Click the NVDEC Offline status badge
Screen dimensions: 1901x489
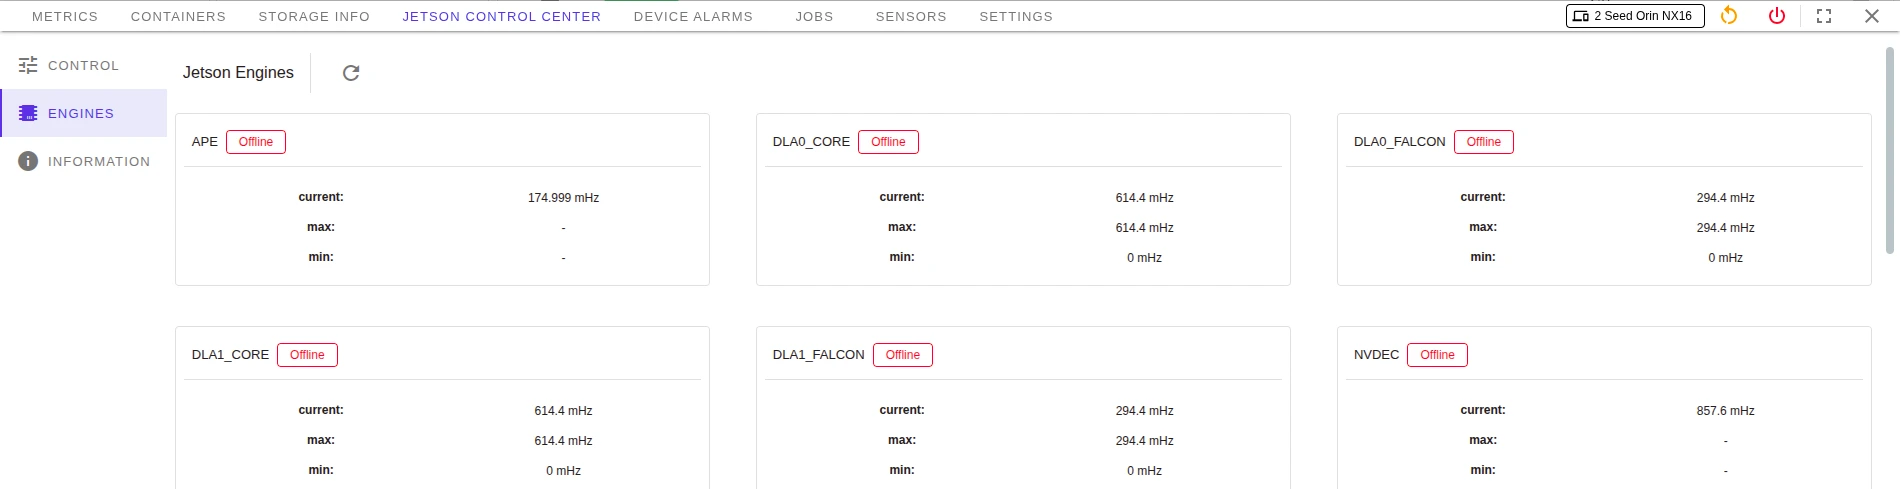tap(1437, 355)
